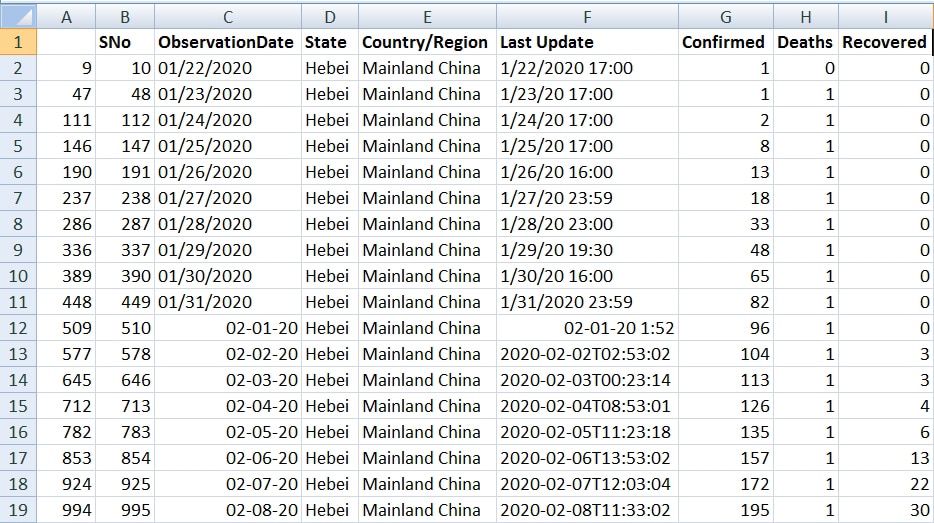This screenshot has height=523, width=934.
Task: Select the row 1 header
Action: [19, 42]
